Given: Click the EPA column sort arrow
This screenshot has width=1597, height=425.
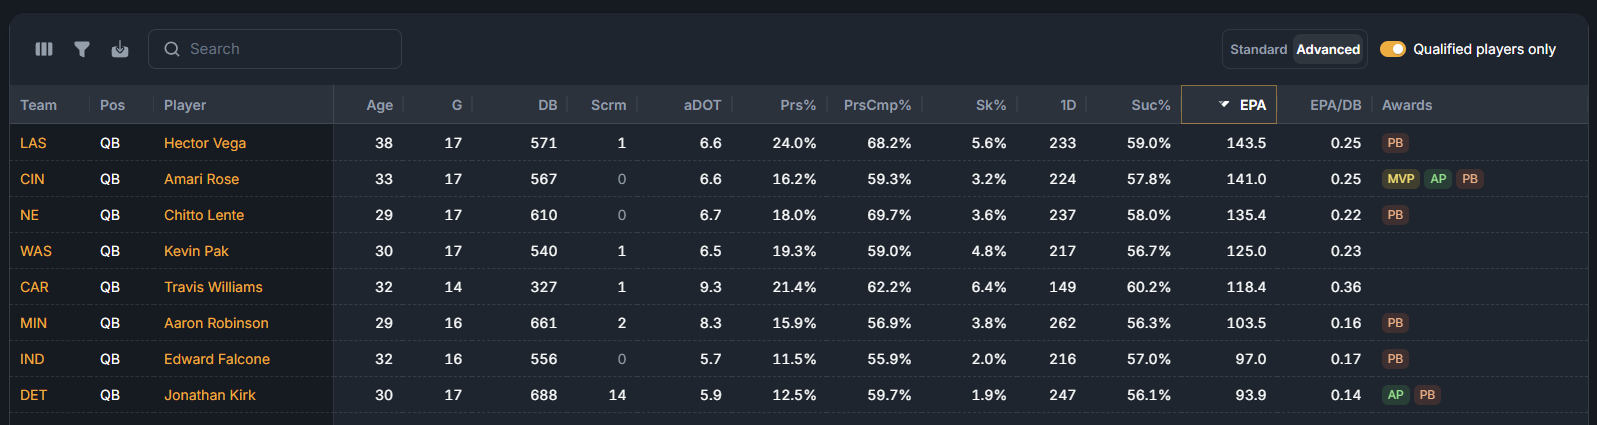Looking at the screenshot, I should 1224,104.
